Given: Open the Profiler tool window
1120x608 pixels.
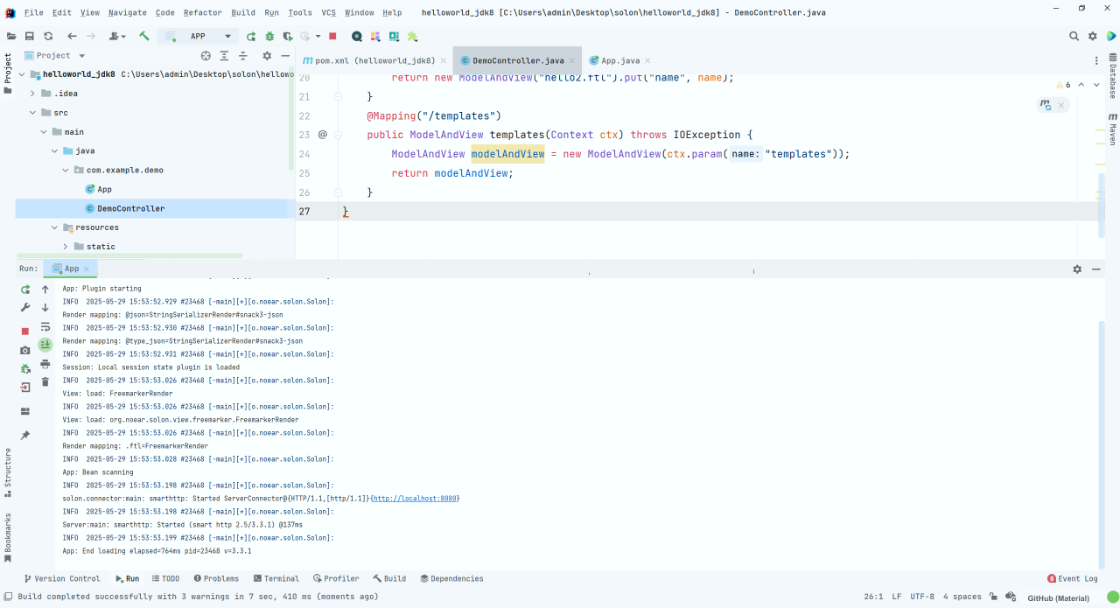Looking at the screenshot, I should 336,579.
